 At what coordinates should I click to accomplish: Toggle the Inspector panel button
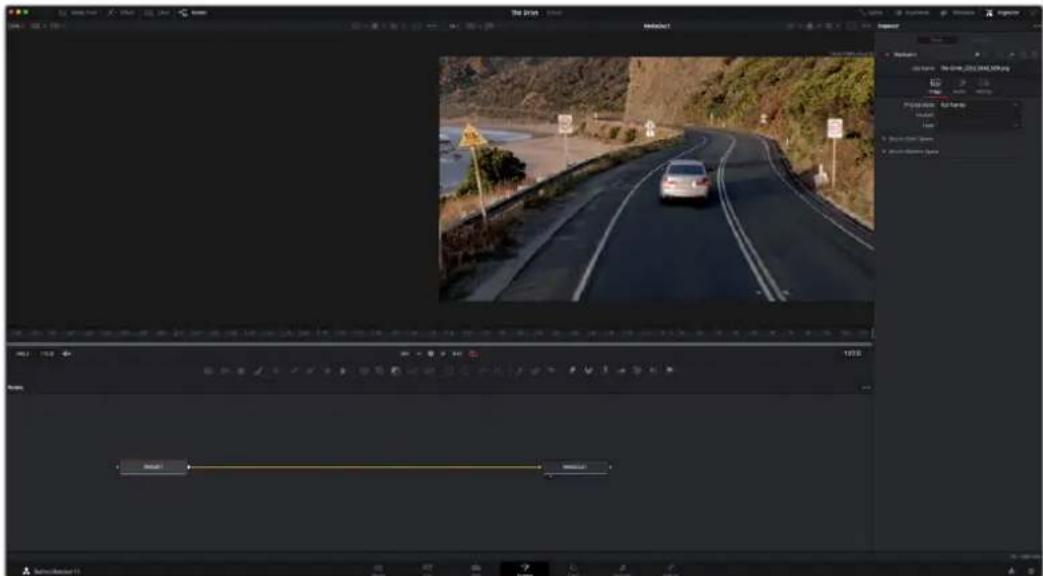(1002, 13)
